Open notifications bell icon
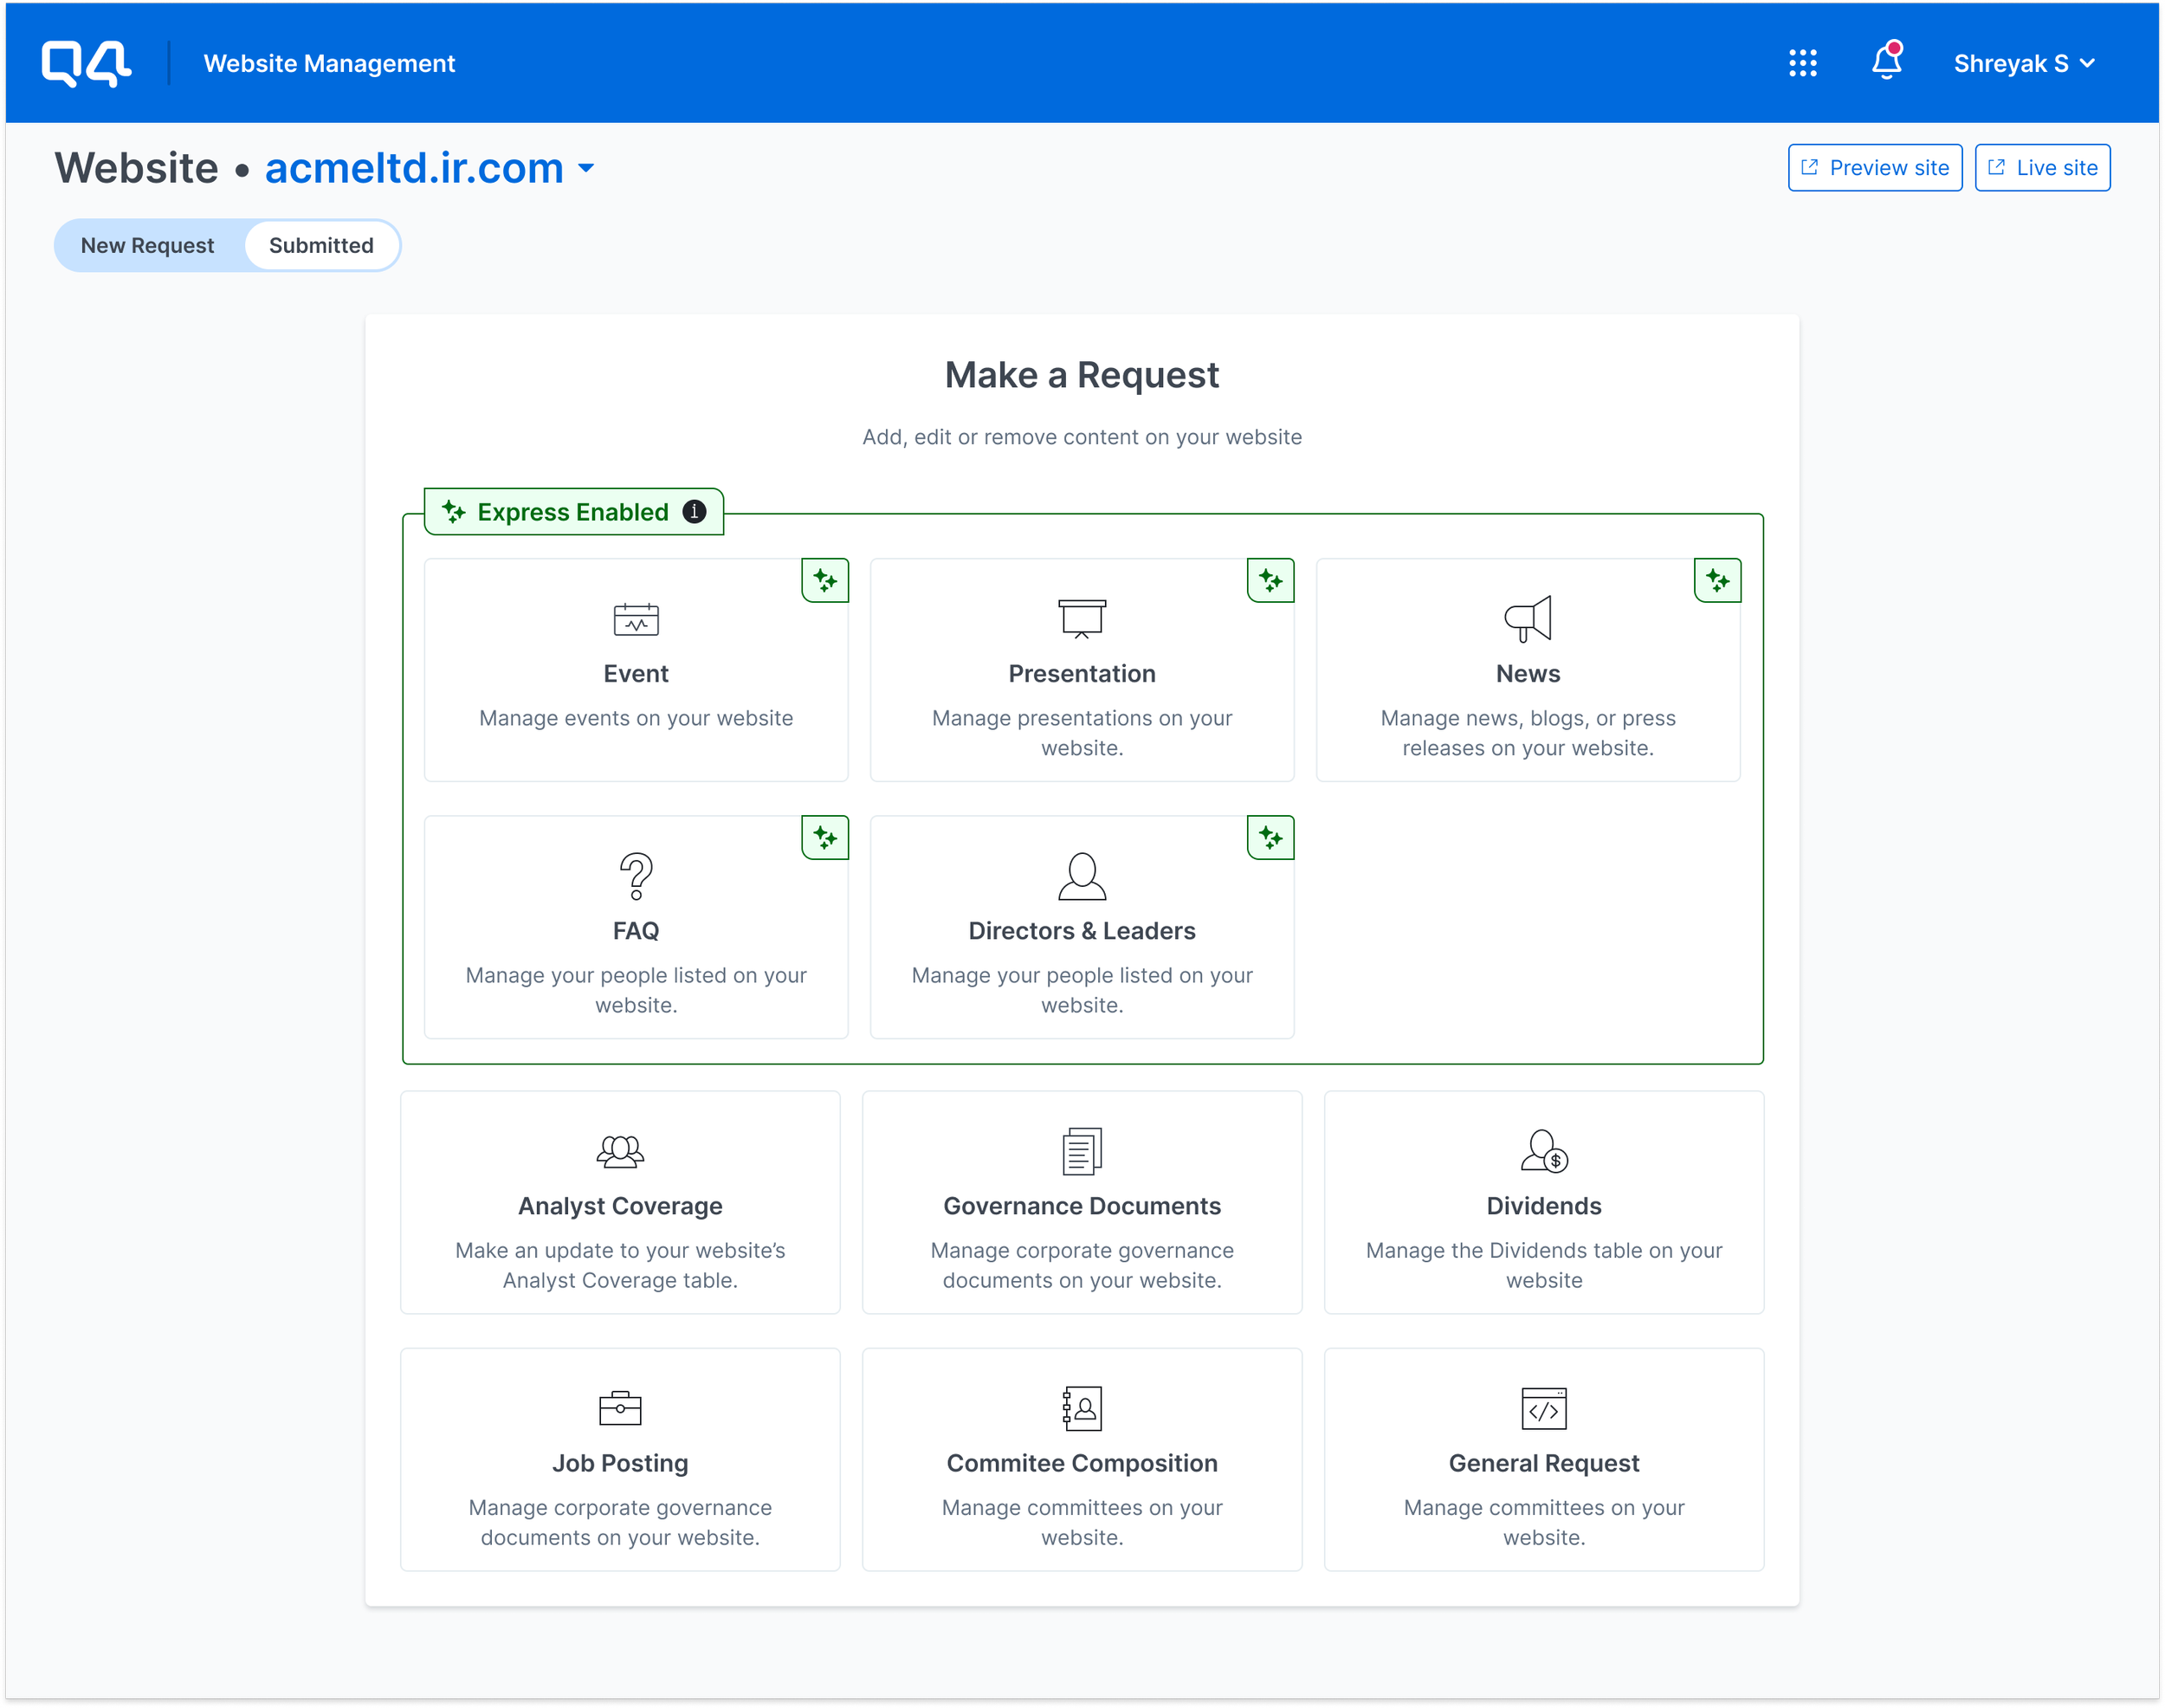This screenshot has width=2165, height=1708. point(1886,62)
